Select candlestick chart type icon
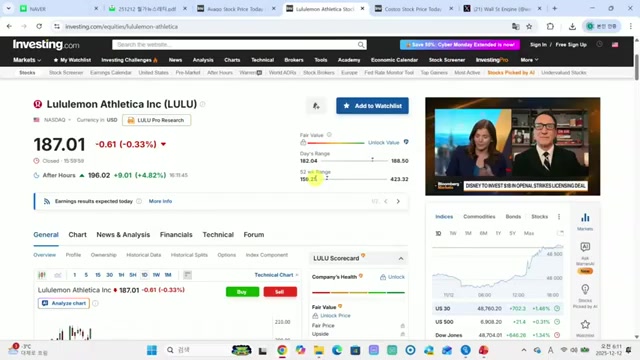This screenshot has width=640, height=360. coord(42,275)
